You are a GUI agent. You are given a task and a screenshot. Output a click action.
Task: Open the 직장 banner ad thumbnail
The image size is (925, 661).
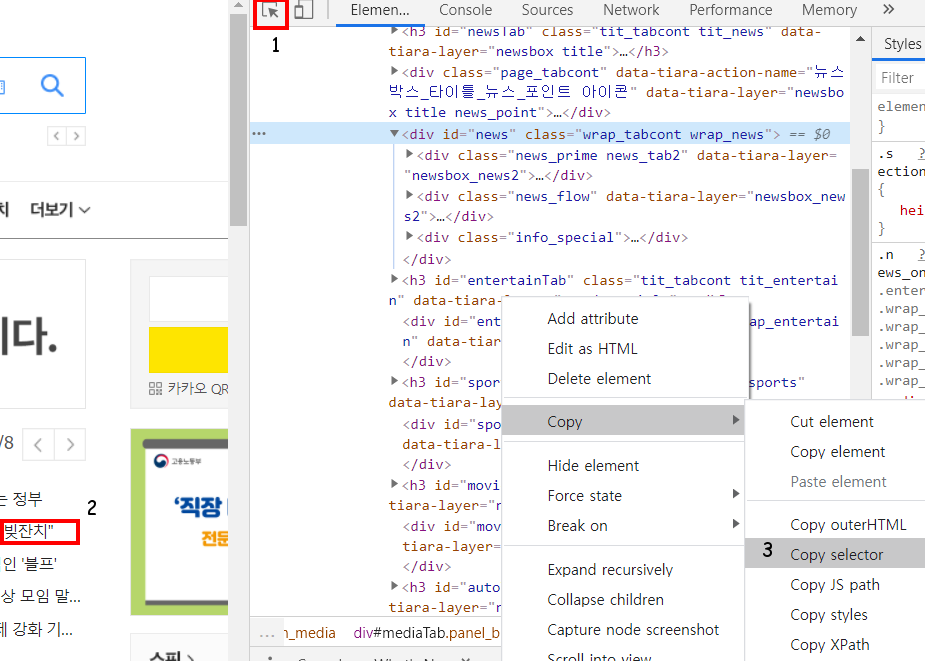point(179,522)
